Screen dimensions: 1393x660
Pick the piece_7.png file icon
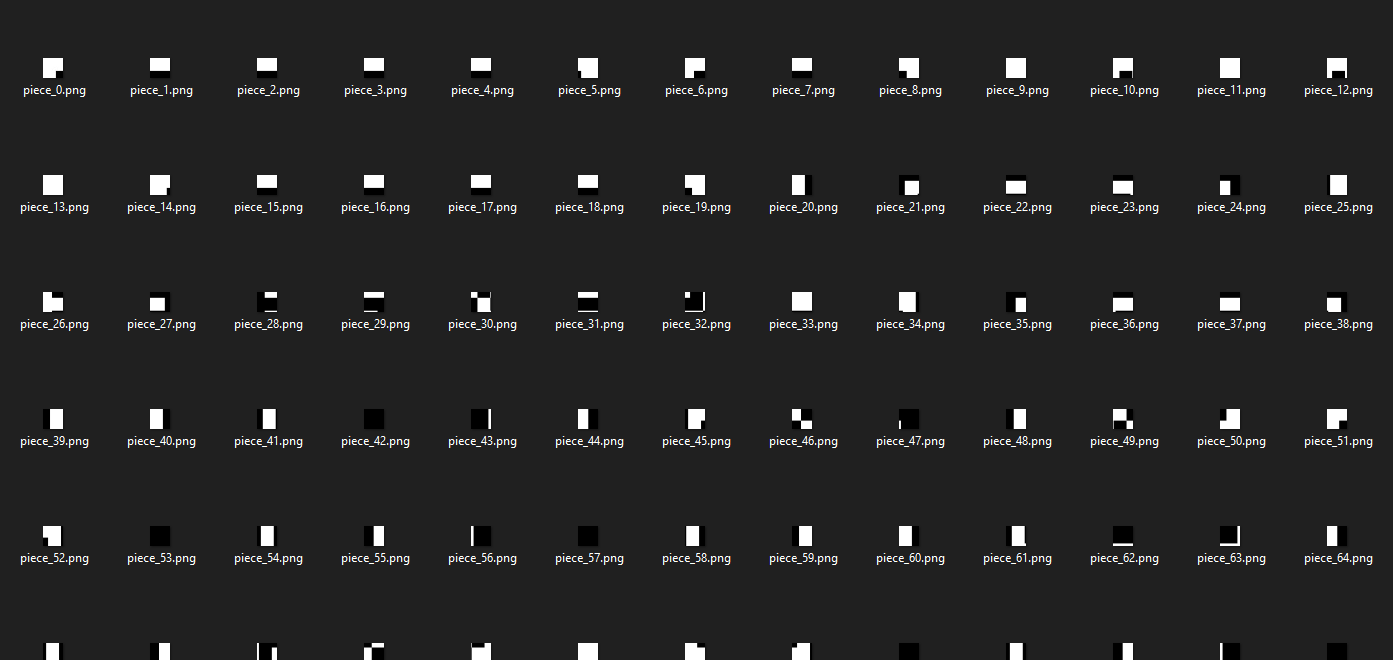[x=803, y=68]
